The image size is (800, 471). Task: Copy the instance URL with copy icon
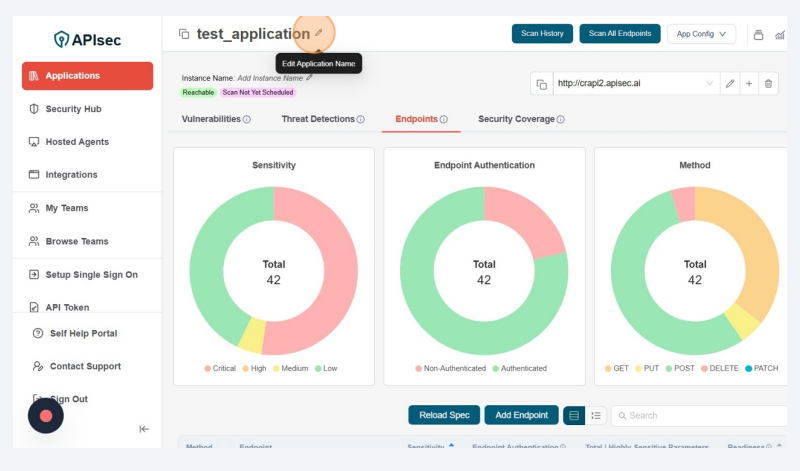[x=541, y=84]
